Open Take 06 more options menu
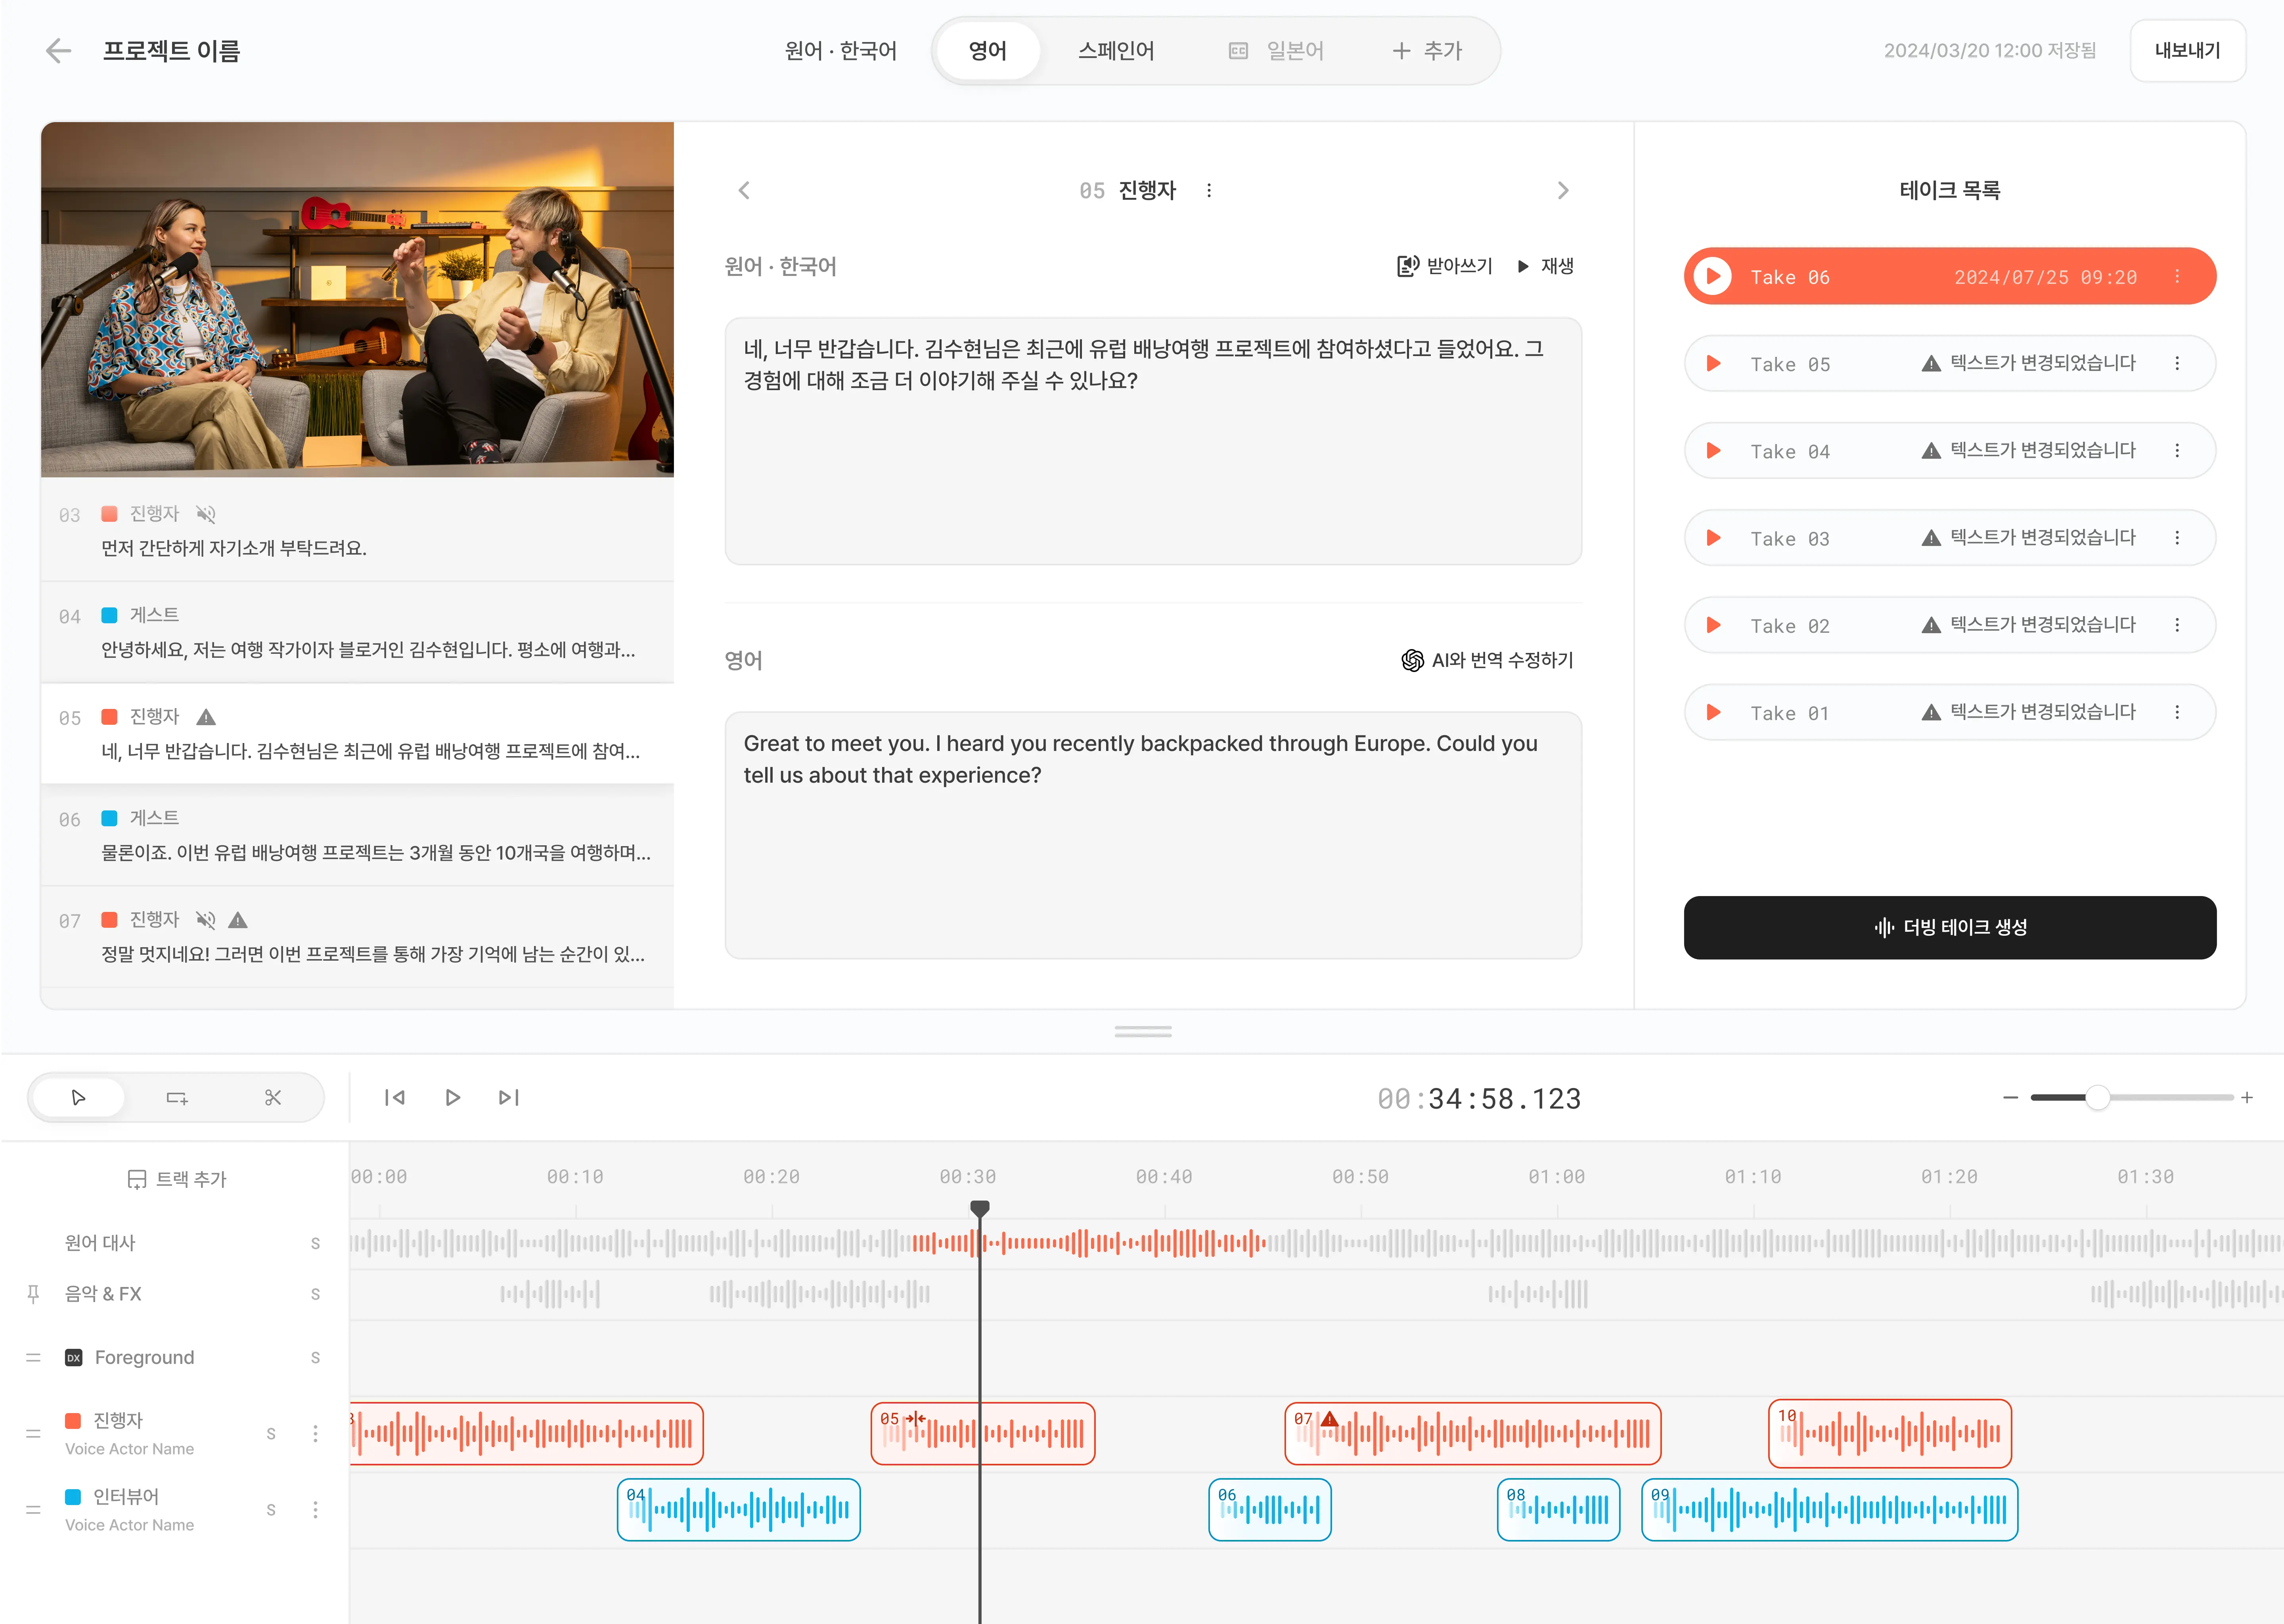This screenshot has width=2284, height=1624. [2177, 276]
